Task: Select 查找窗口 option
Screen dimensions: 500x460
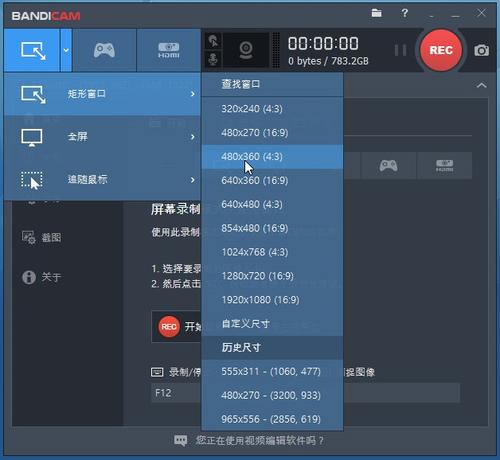Action: tap(272, 84)
